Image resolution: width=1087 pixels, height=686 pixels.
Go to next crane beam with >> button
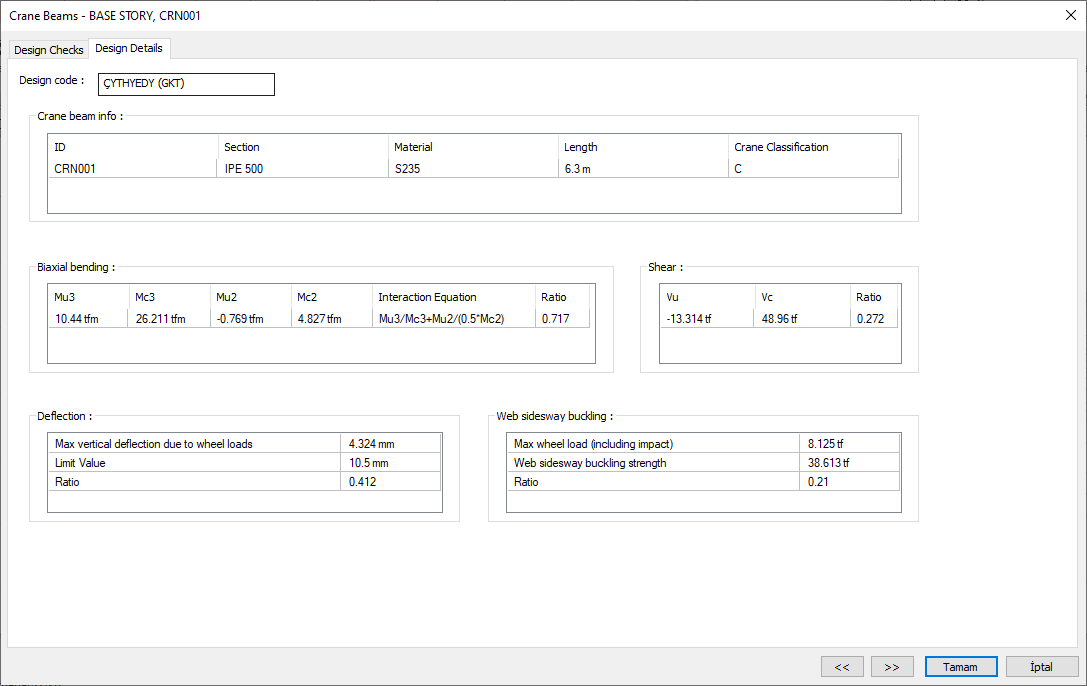pyautogui.click(x=892, y=666)
